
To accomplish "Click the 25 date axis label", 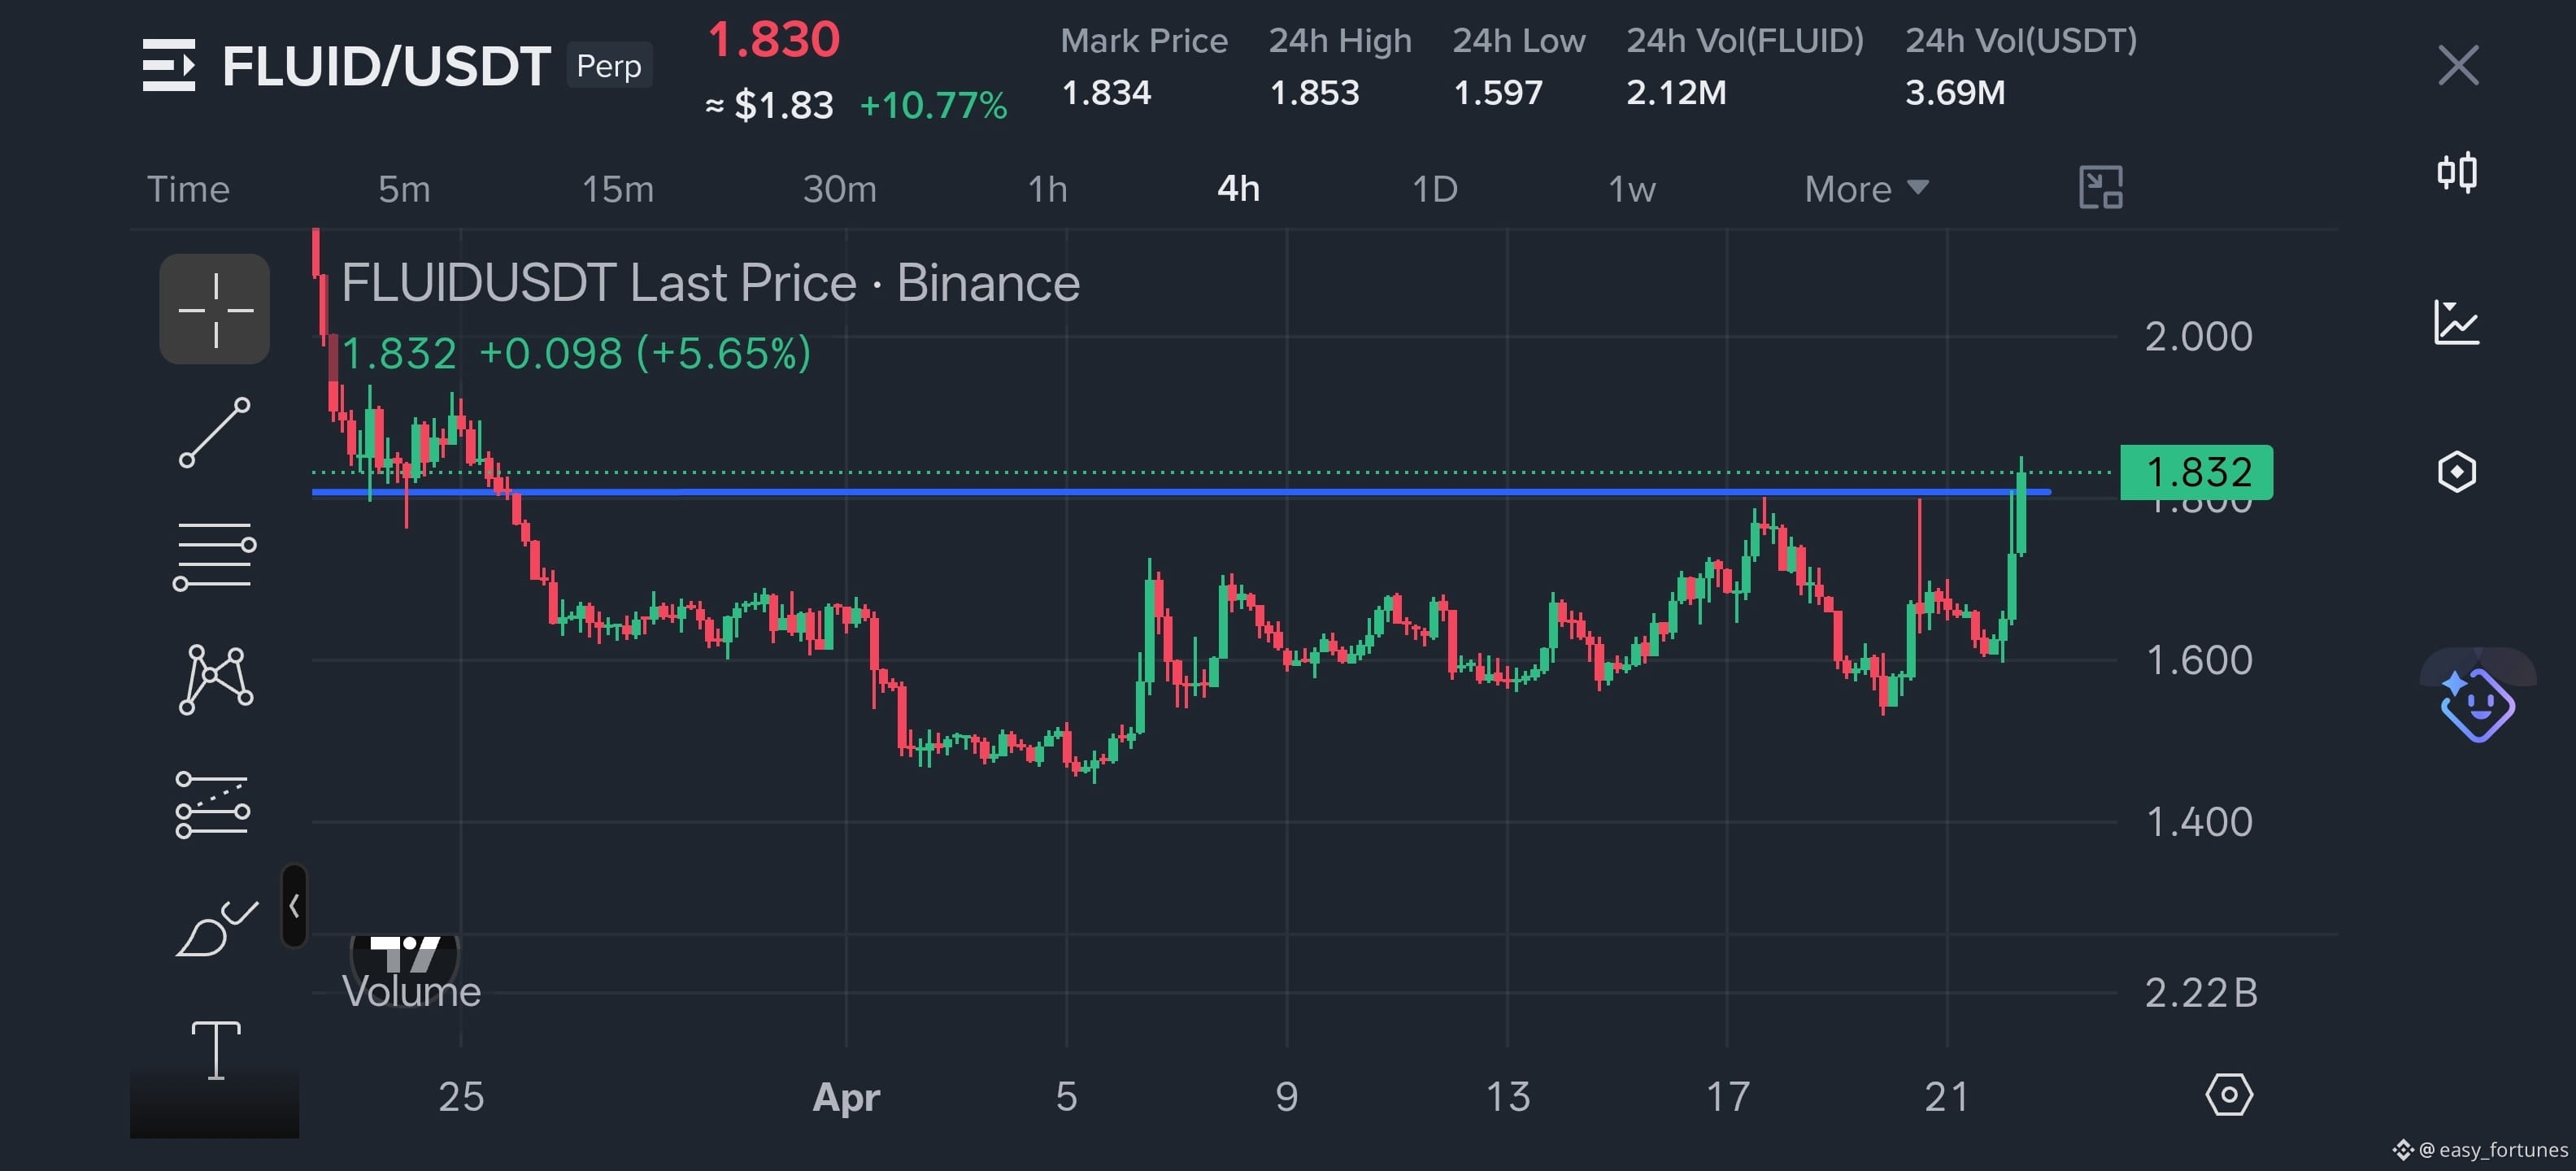I will click(461, 1097).
